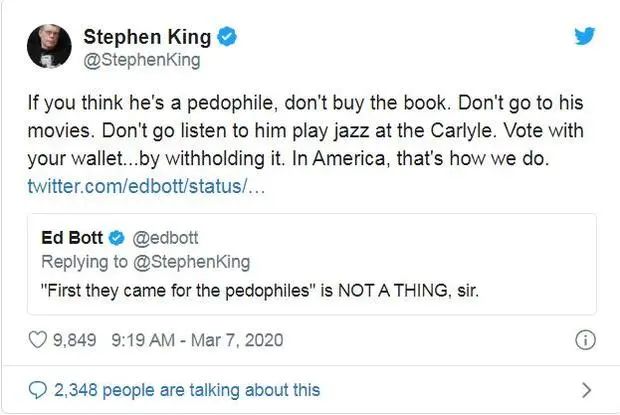The width and height of the screenshot is (620, 415).
Task: Click Stephen King's verified badge
Action: (x=229, y=38)
